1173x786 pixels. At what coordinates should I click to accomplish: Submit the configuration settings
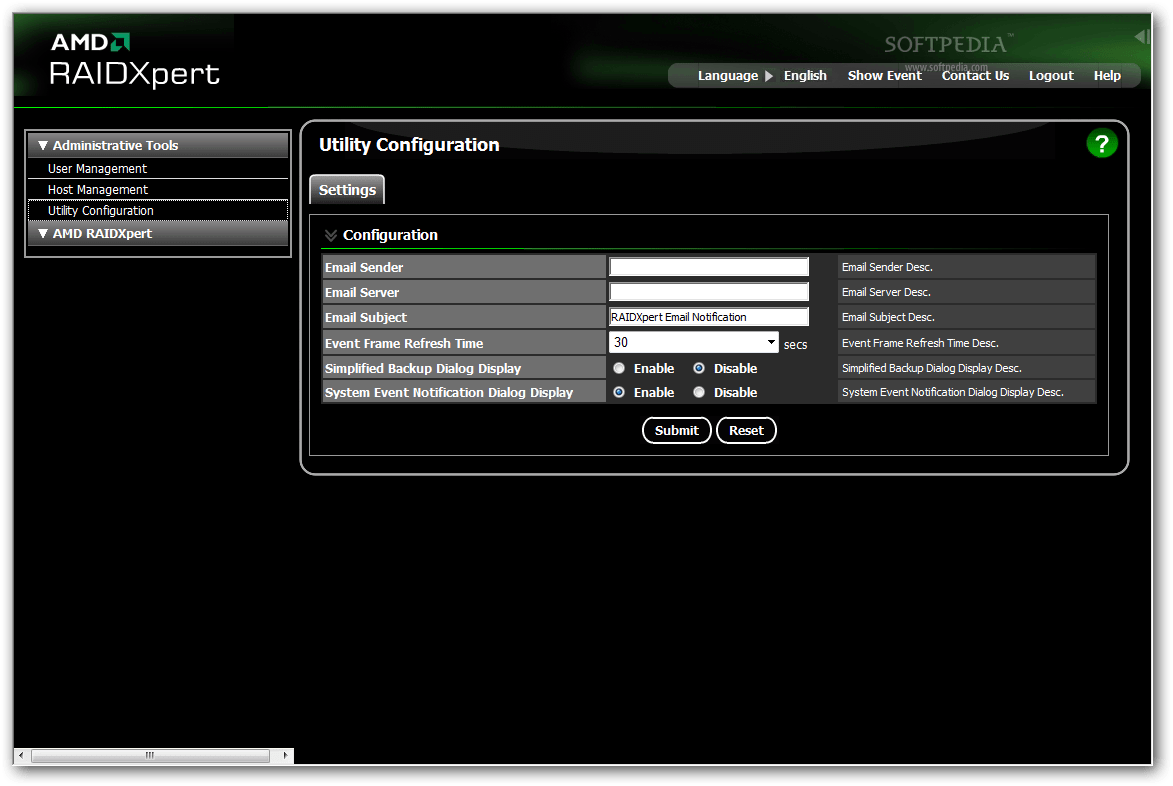[676, 430]
